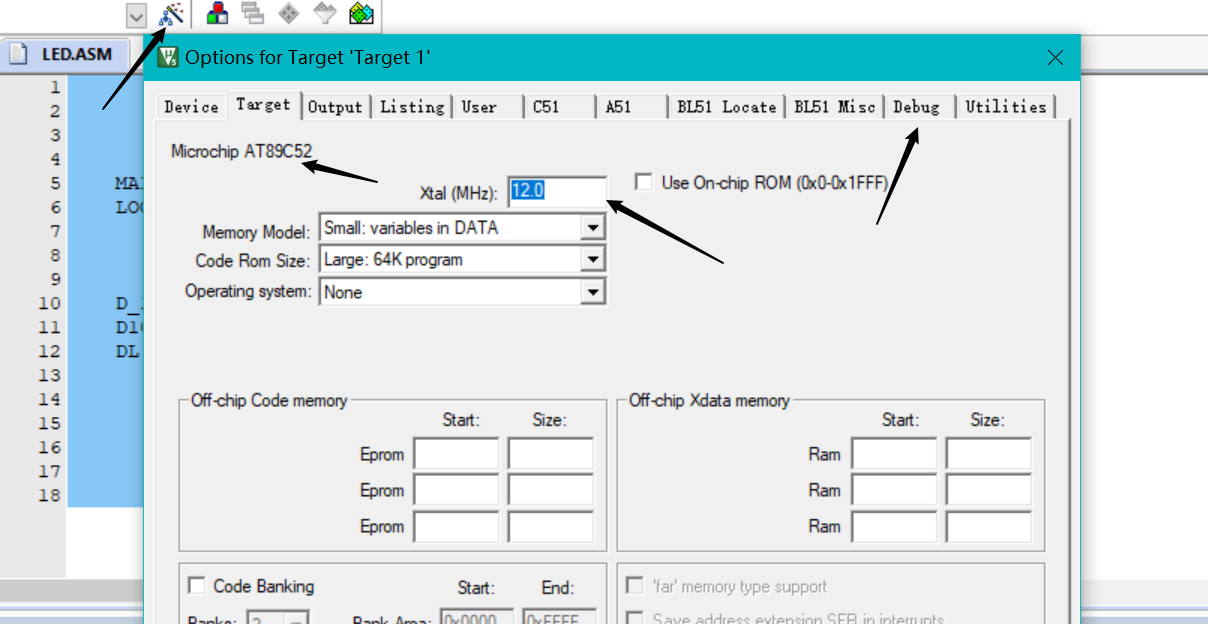Click the 'Xtal (MHz):' label
Screen dimensions: 1208x624
[x=458, y=192]
